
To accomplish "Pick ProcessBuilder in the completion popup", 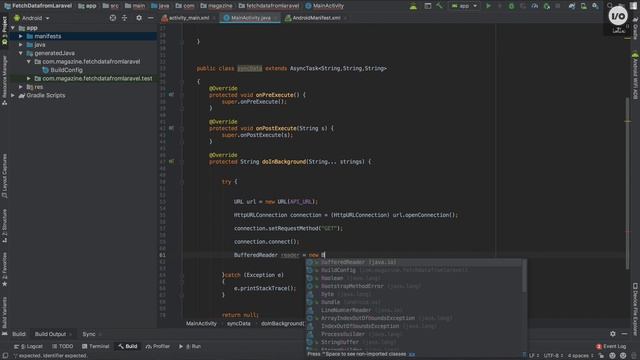I will 414,334.
